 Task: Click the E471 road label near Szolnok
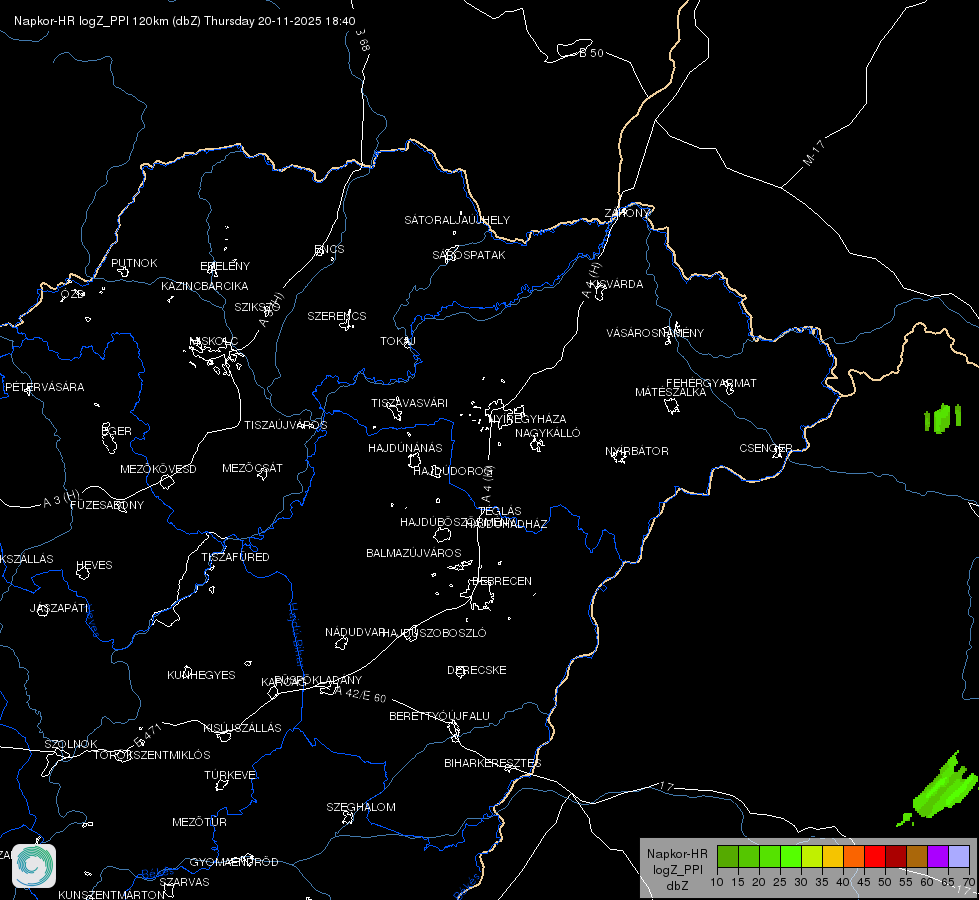tap(148, 736)
